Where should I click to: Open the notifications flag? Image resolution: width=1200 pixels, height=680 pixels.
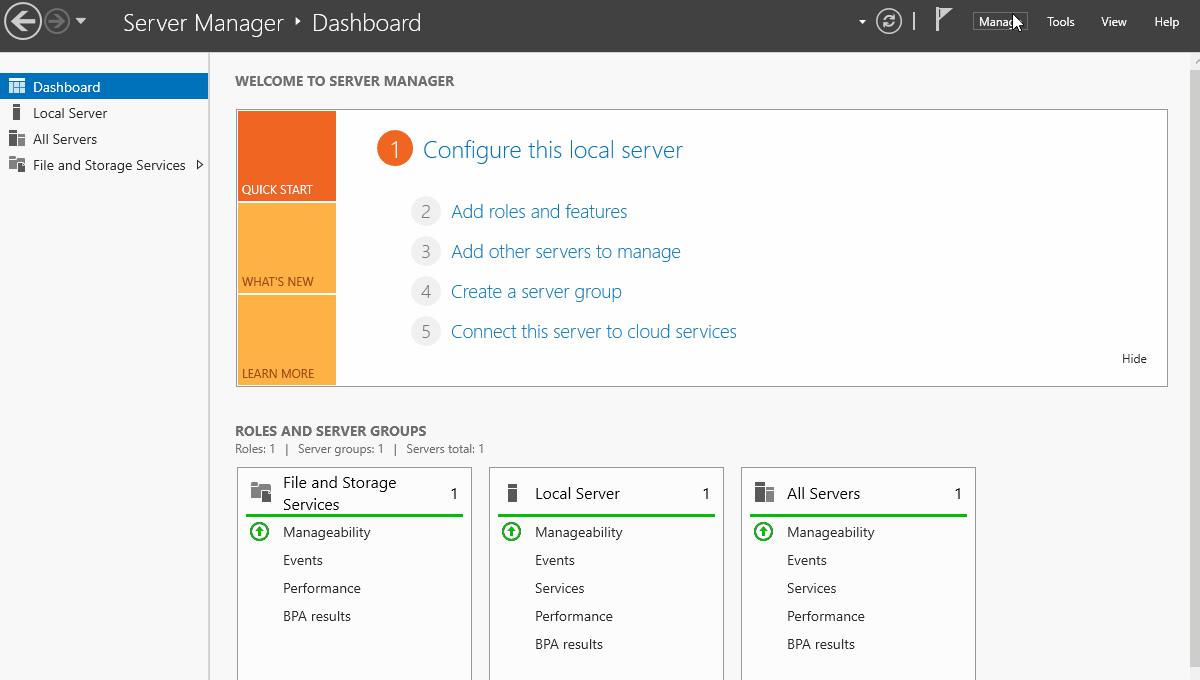[943, 20]
